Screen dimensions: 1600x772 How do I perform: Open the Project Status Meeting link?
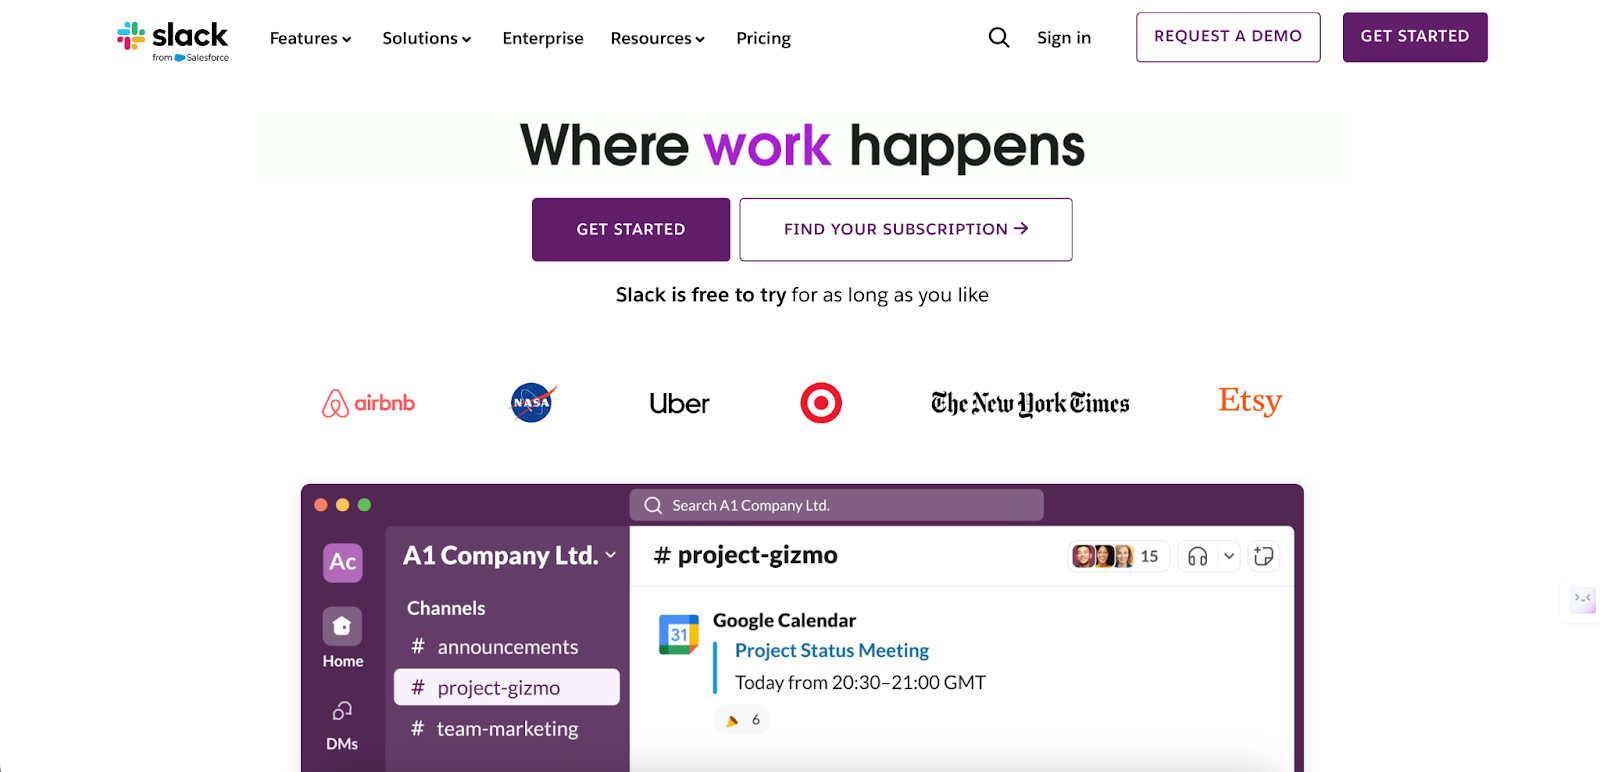[832, 650]
